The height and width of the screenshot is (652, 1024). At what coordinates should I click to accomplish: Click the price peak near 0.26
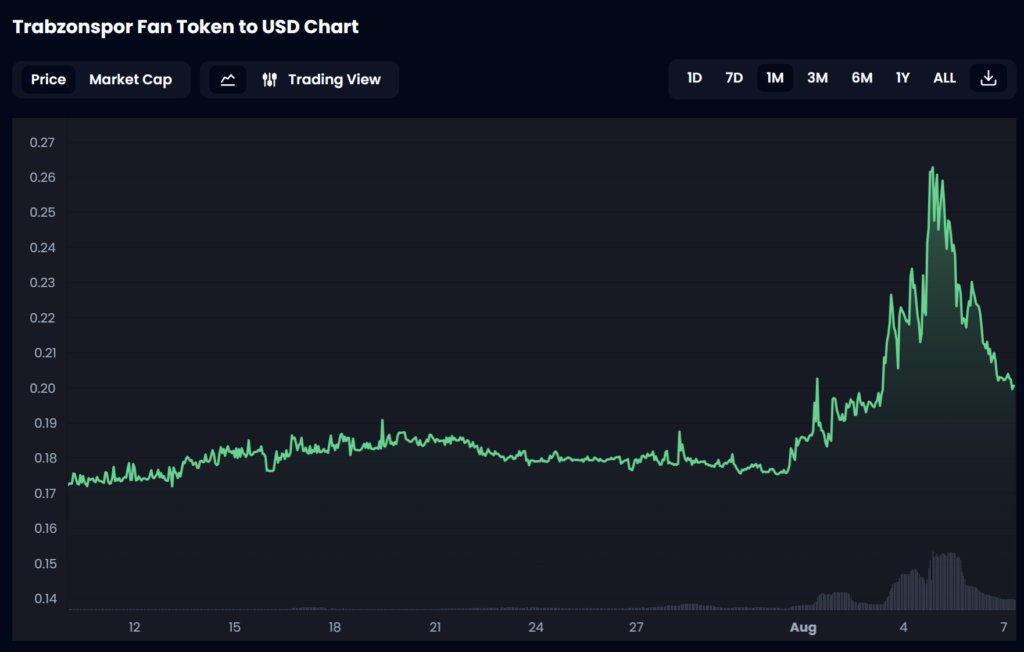coord(932,169)
